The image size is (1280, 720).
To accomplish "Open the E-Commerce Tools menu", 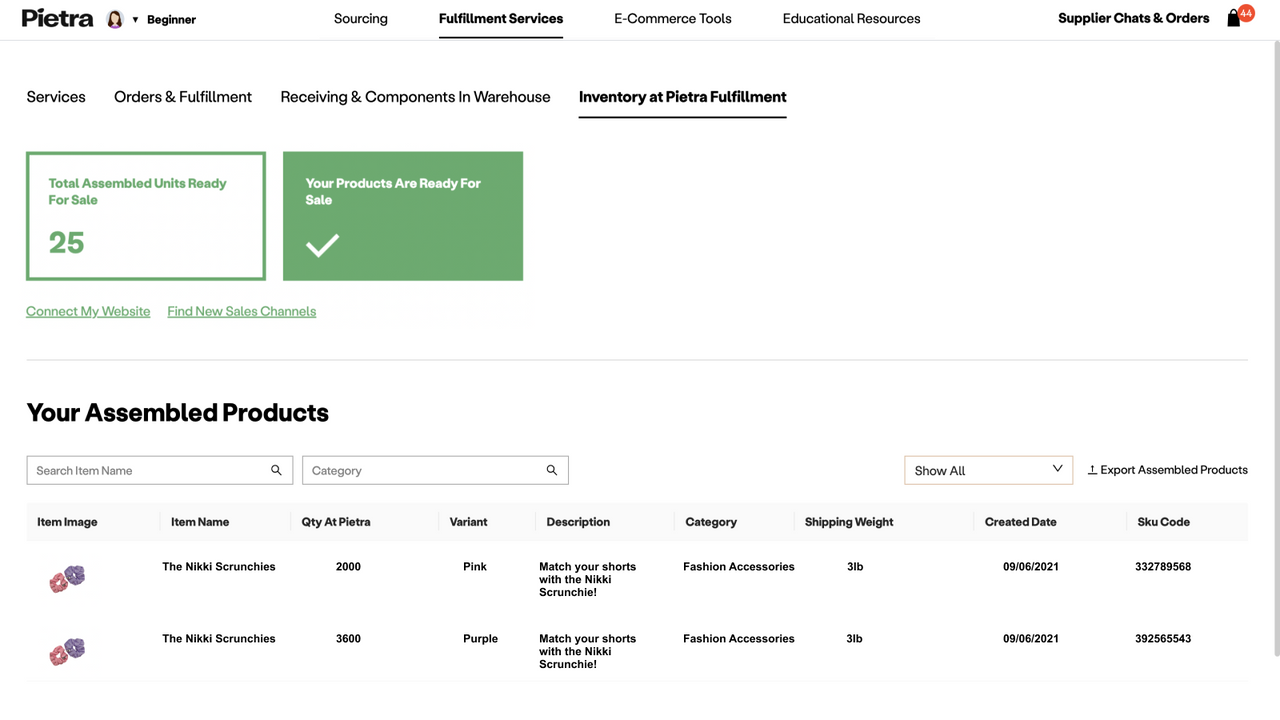I will (672, 18).
